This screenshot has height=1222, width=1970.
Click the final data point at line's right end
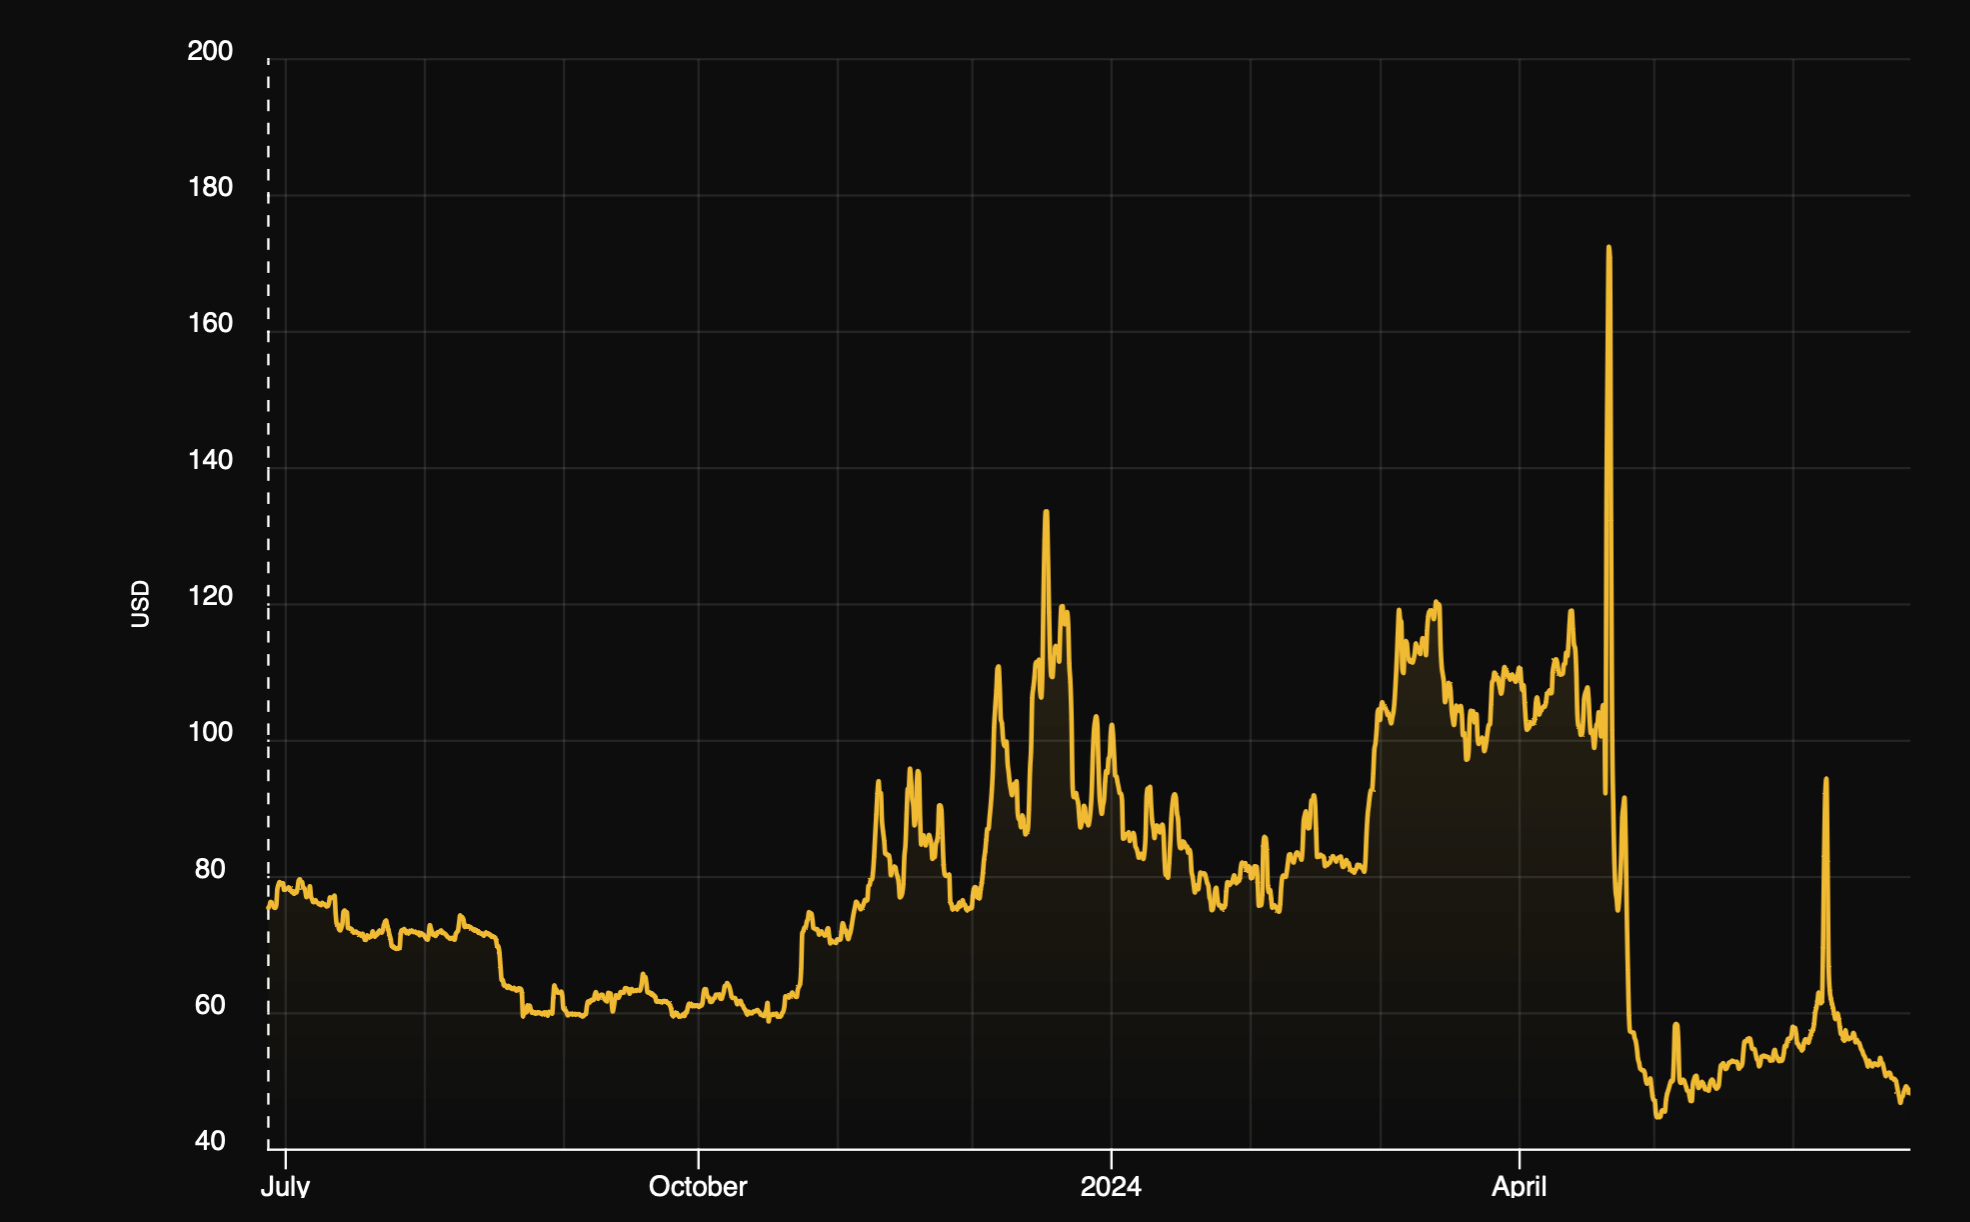coord(1909,1092)
